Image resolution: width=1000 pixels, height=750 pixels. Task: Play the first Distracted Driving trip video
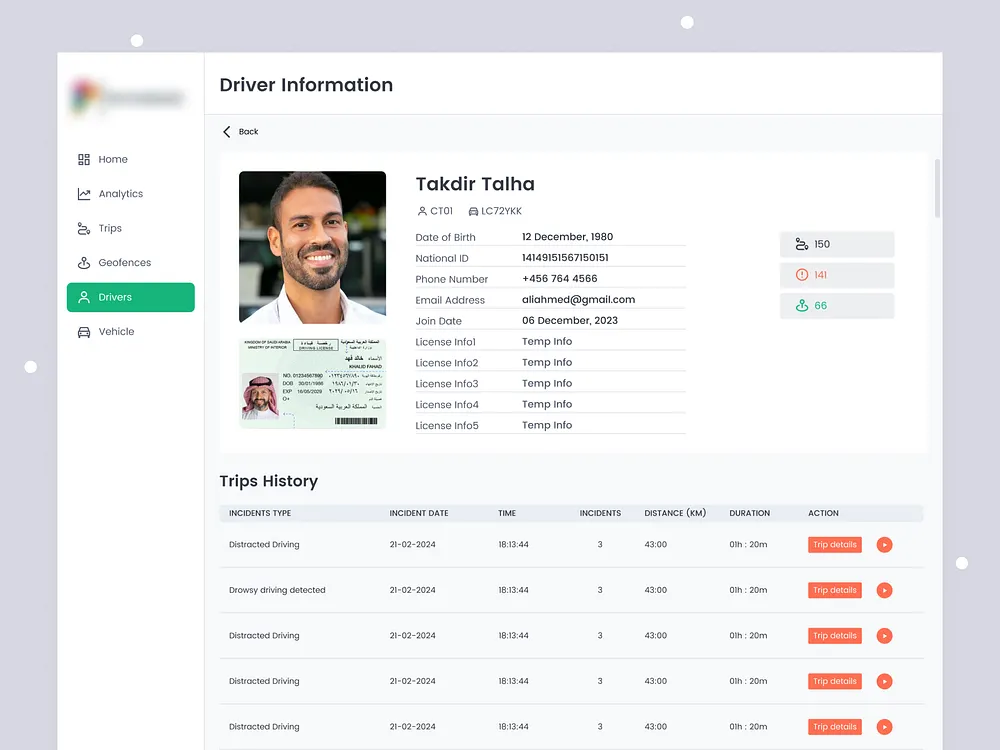pos(884,545)
